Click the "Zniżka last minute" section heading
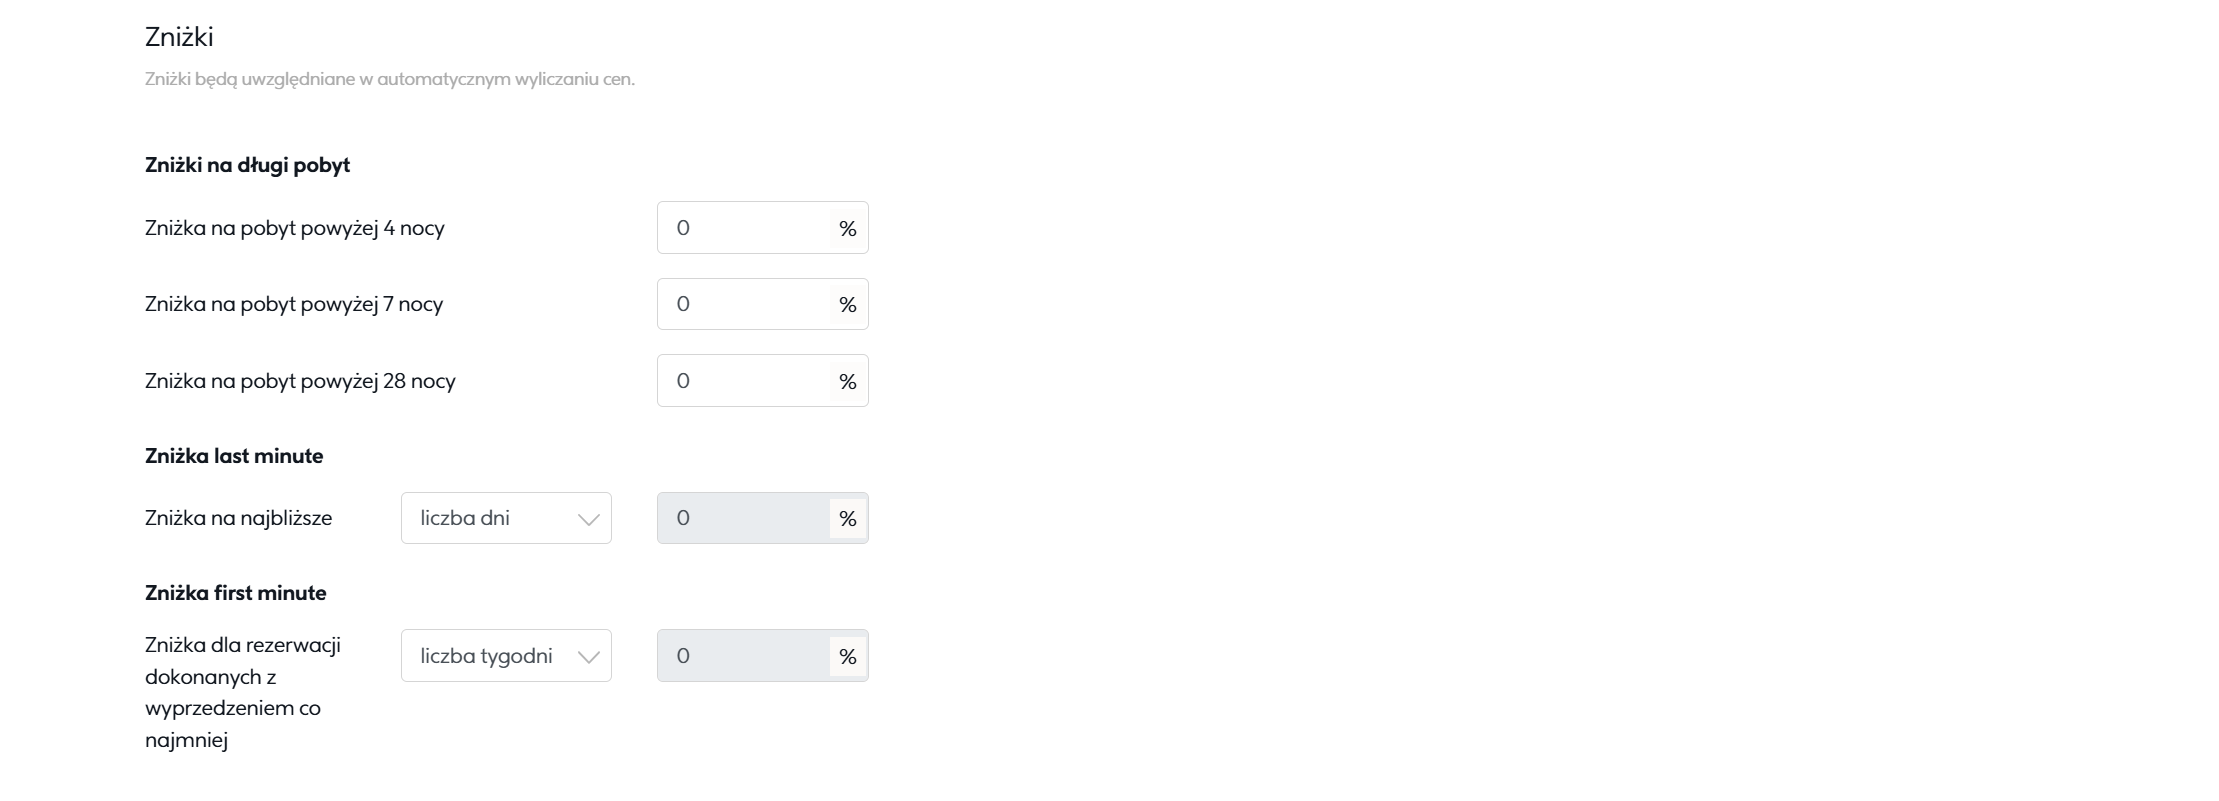The width and height of the screenshot is (2219, 801). [x=234, y=456]
